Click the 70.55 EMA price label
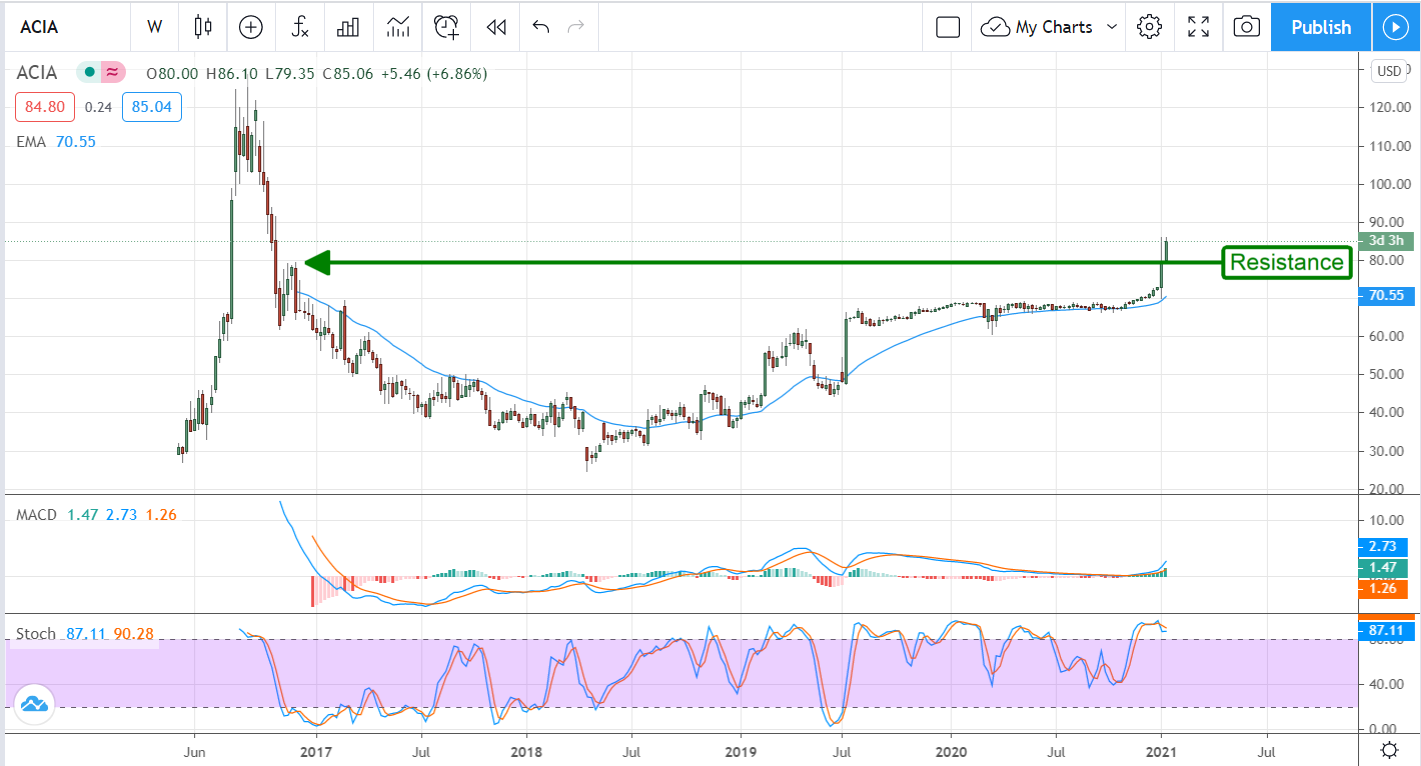 (1386, 296)
